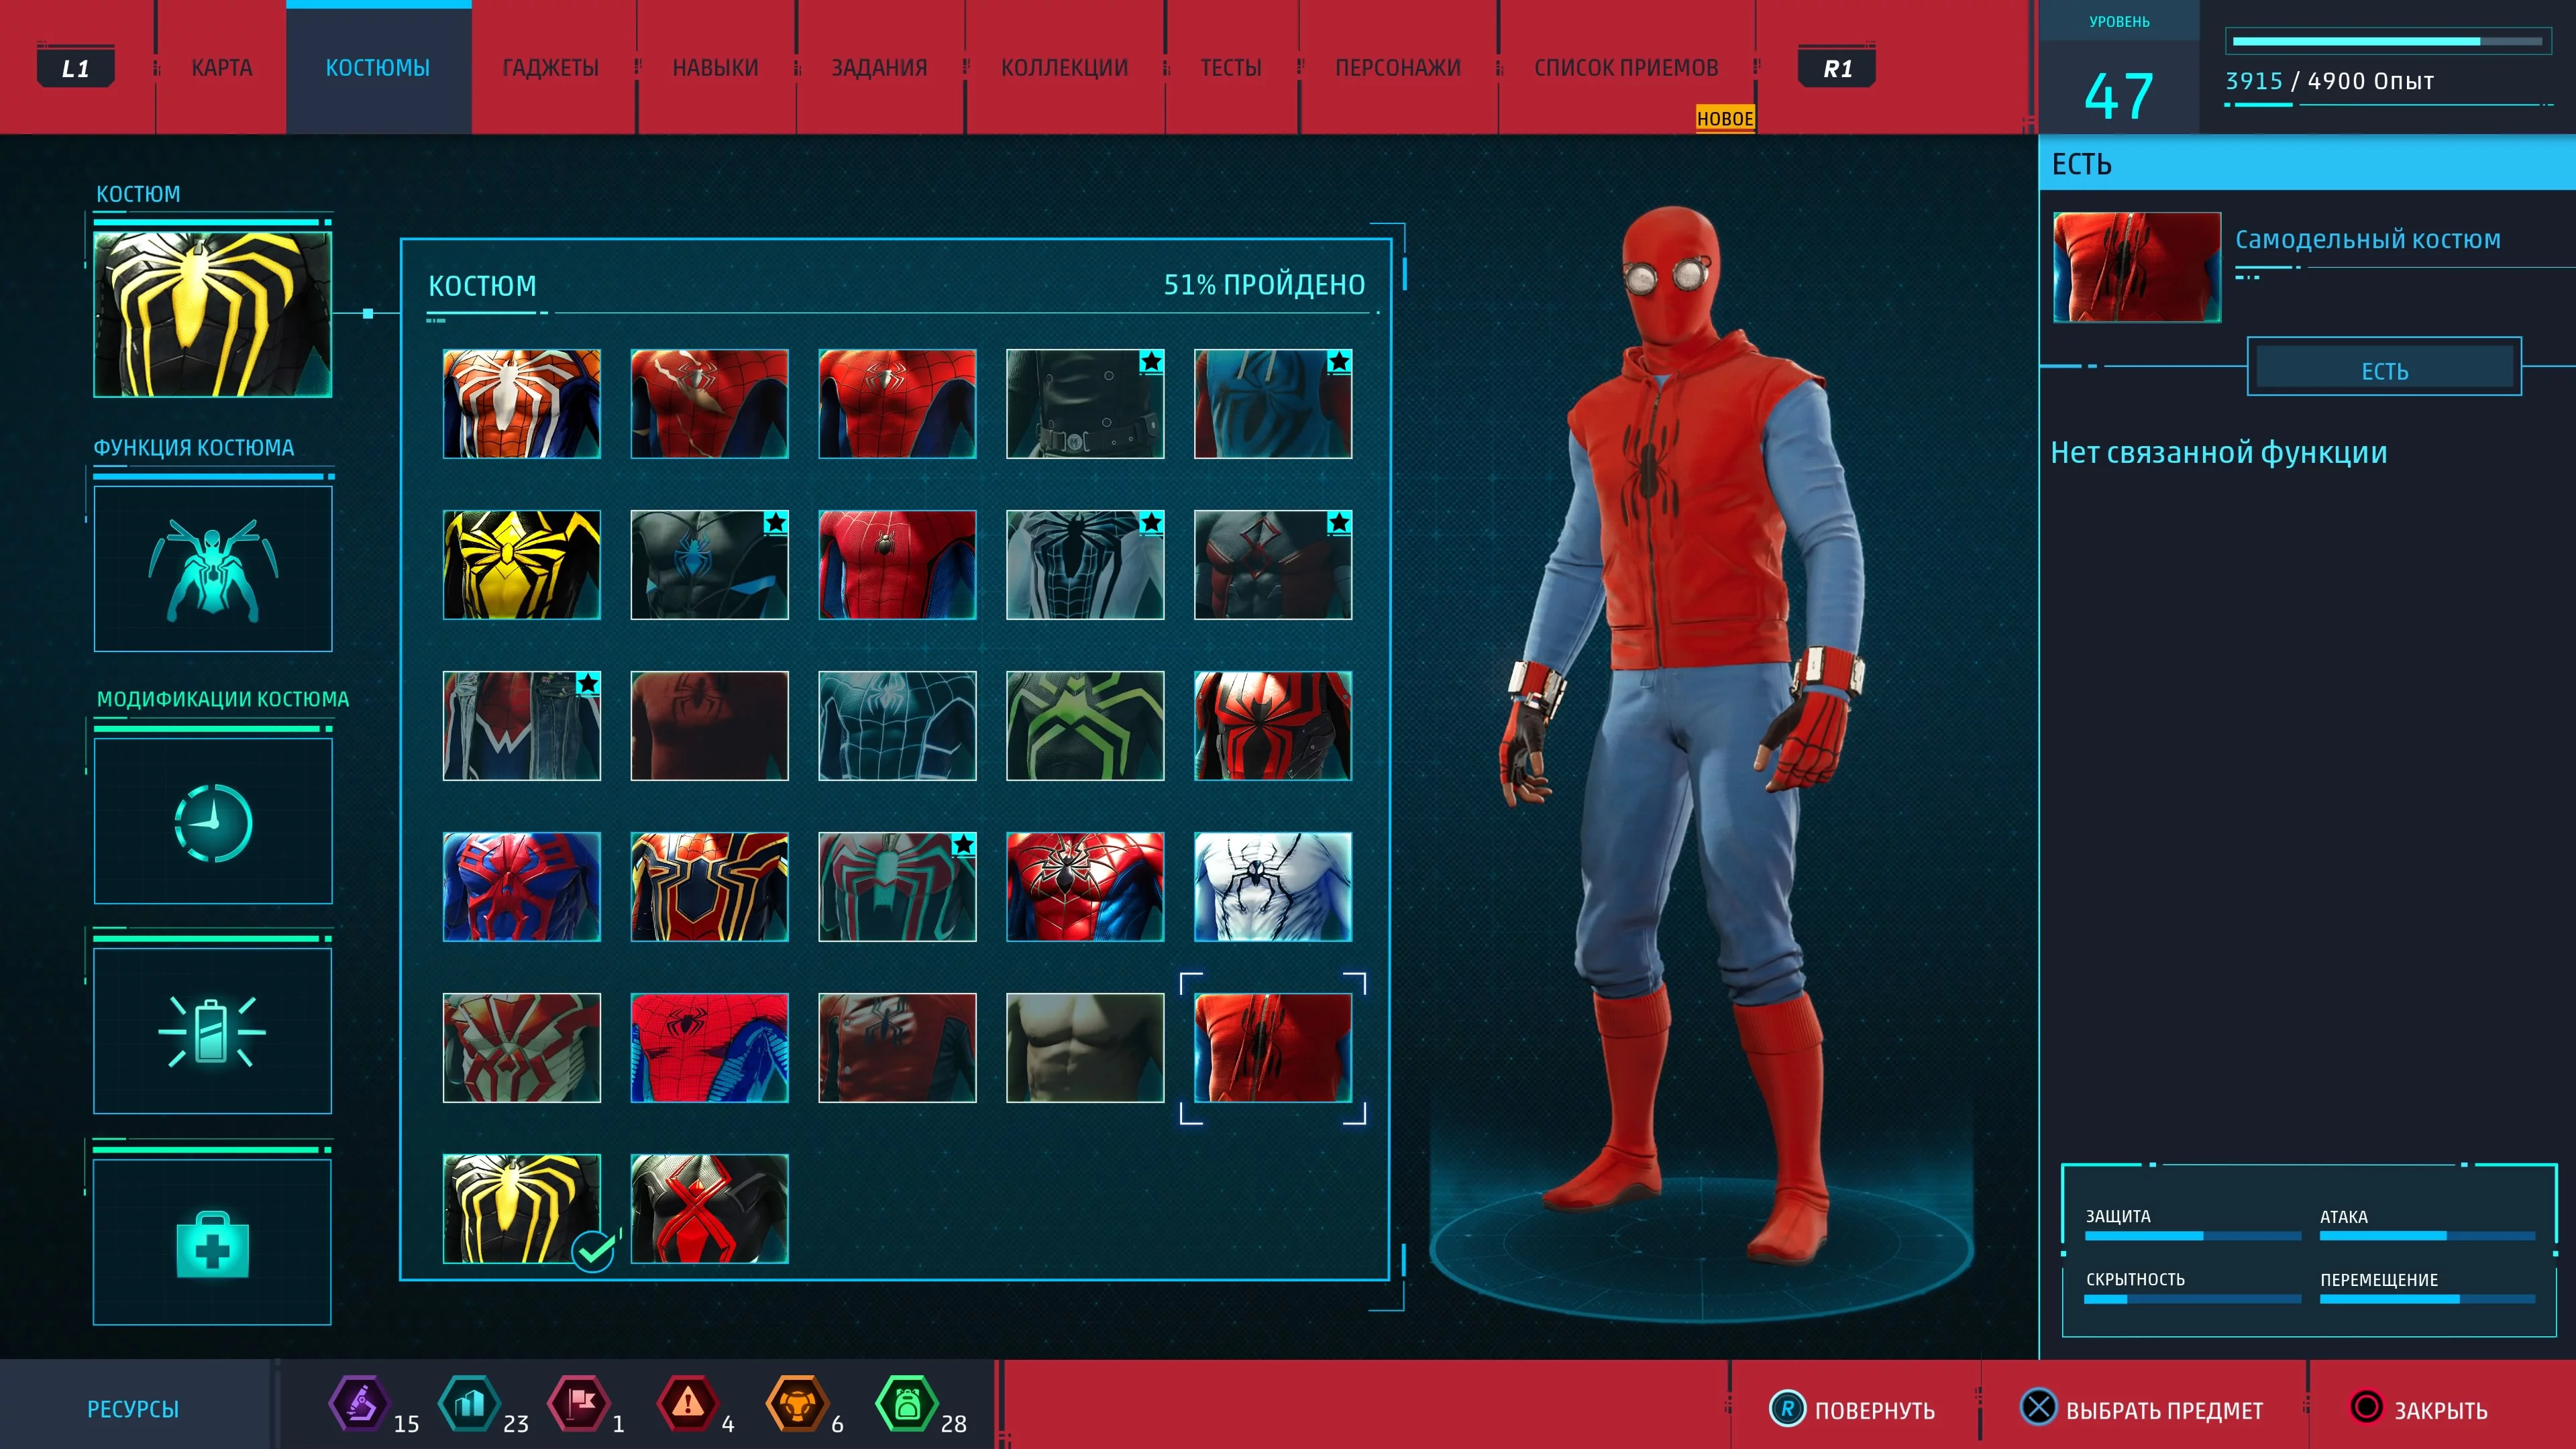
Task: Pick the classic red suit, first row third
Action: (897, 404)
